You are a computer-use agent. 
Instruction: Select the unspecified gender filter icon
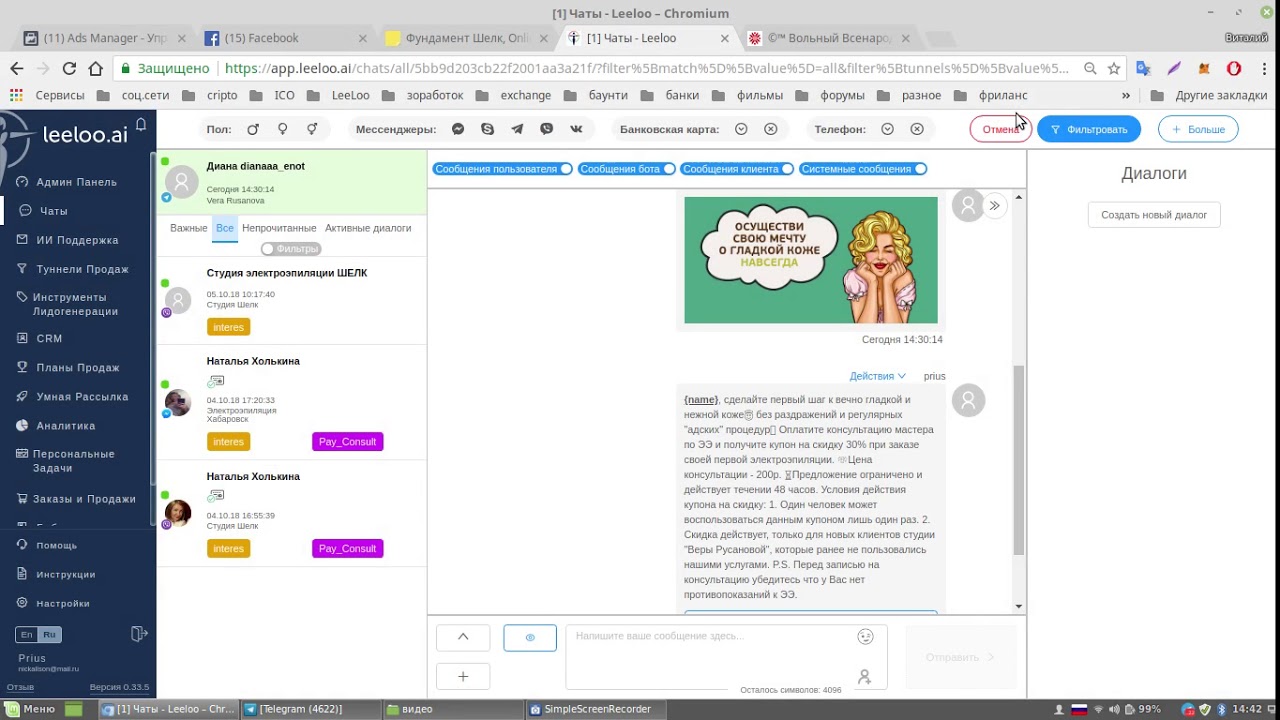(312, 129)
